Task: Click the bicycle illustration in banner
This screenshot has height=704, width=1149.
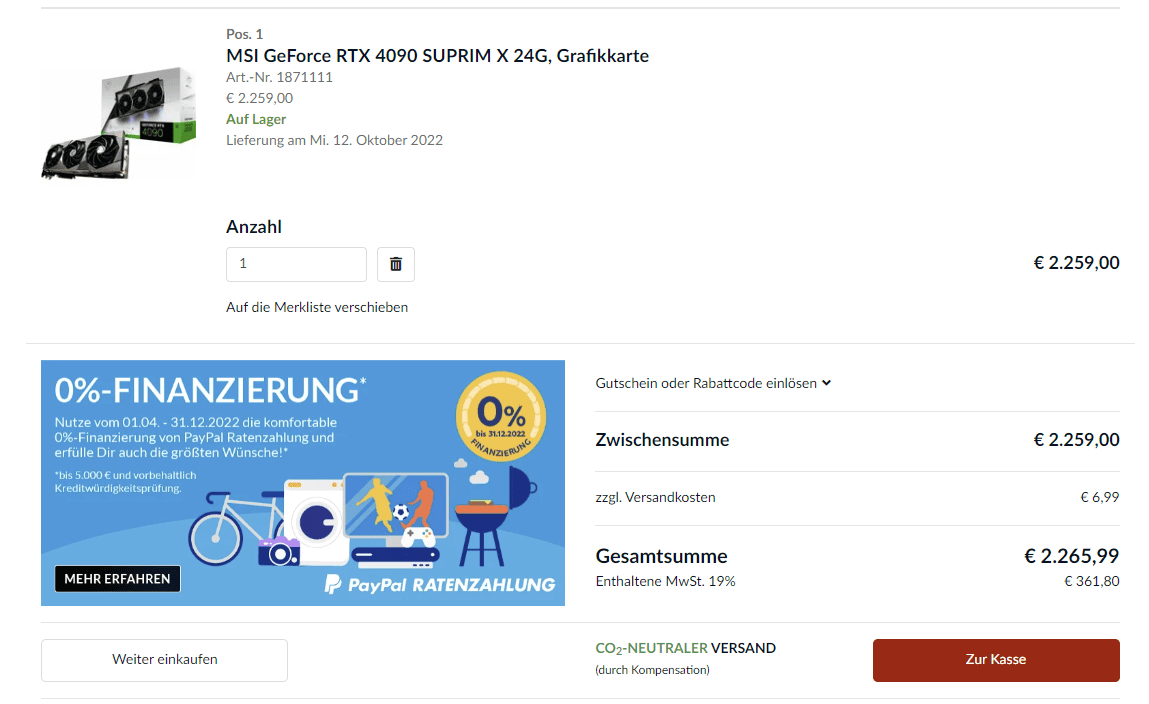Action: coord(234,527)
